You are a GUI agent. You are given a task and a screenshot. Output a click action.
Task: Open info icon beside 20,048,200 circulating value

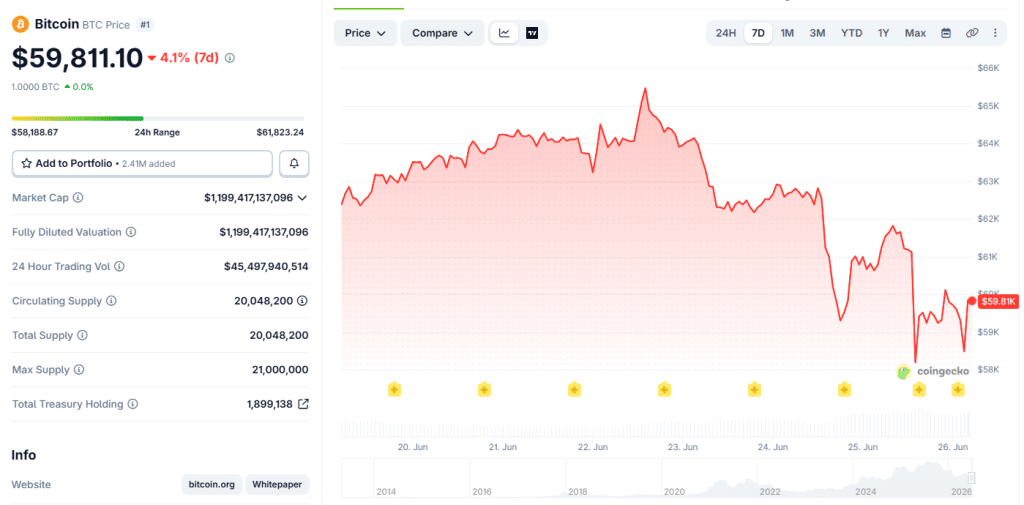click(x=302, y=301)
